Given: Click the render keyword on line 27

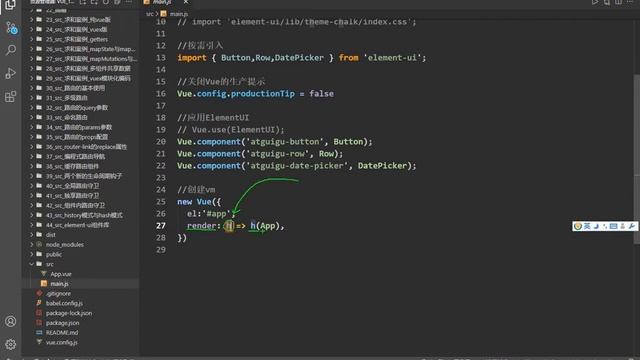Looking at the screenshot, I should click(201, 226).
